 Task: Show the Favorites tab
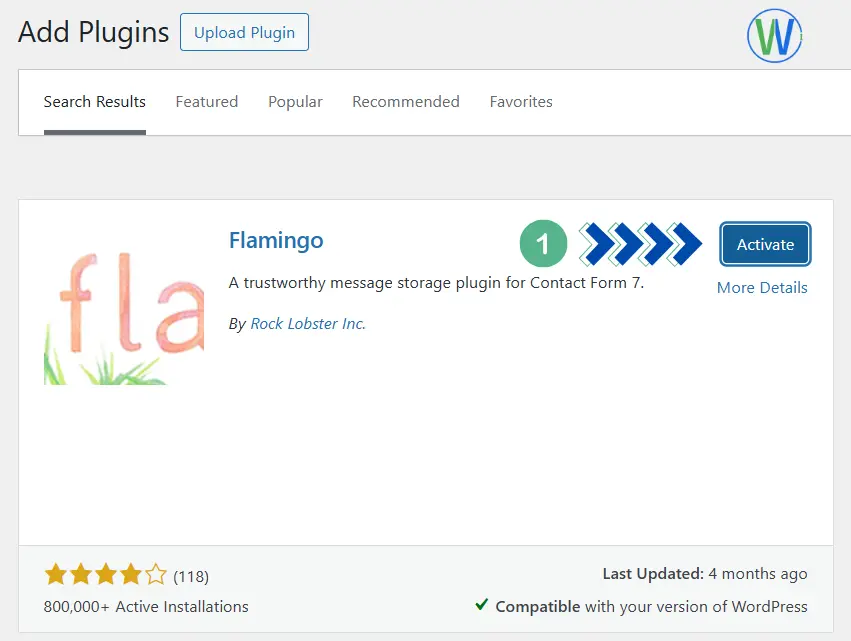click(521, 102)
